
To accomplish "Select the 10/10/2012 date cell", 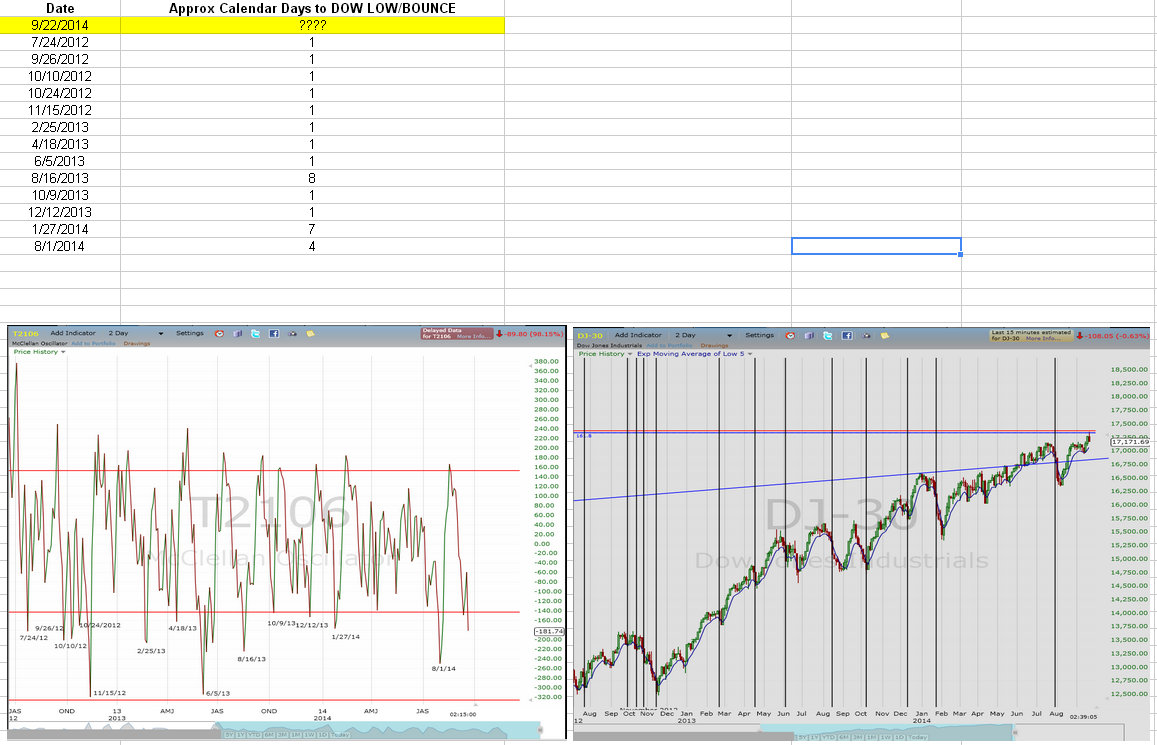I will [x=60, y=76].
